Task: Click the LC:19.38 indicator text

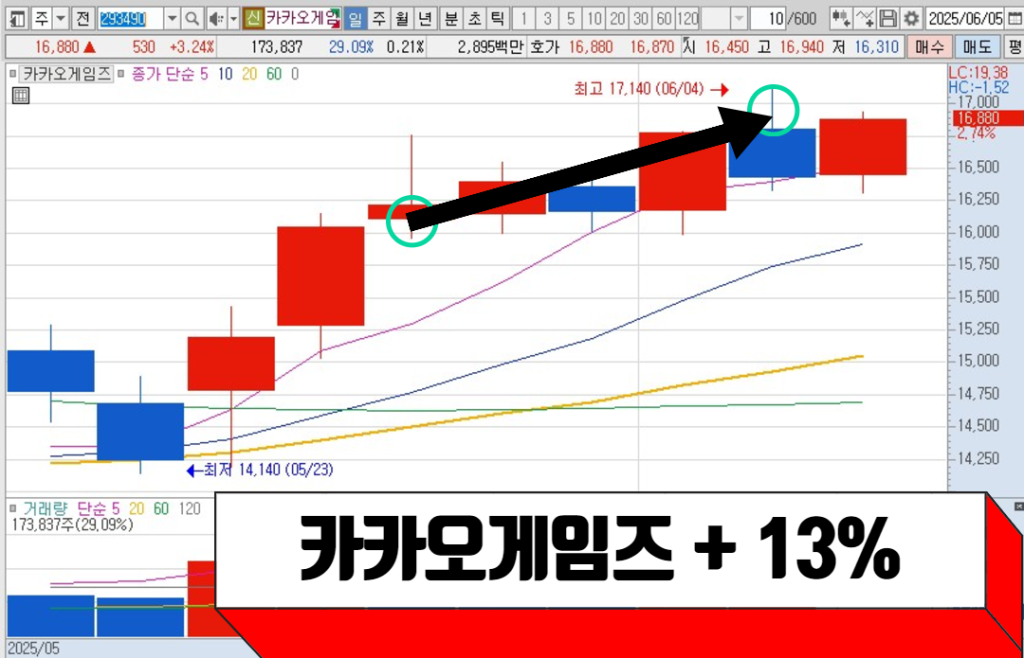Action: point(980,71)
